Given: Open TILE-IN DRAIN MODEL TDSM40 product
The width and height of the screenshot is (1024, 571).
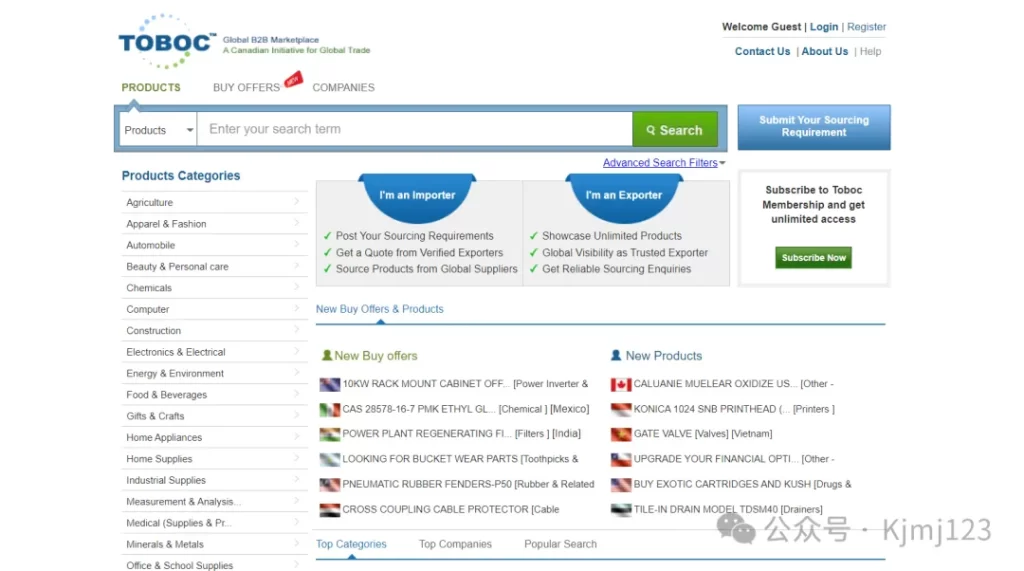Looking at the screenshot, I should tap(728, 510).
